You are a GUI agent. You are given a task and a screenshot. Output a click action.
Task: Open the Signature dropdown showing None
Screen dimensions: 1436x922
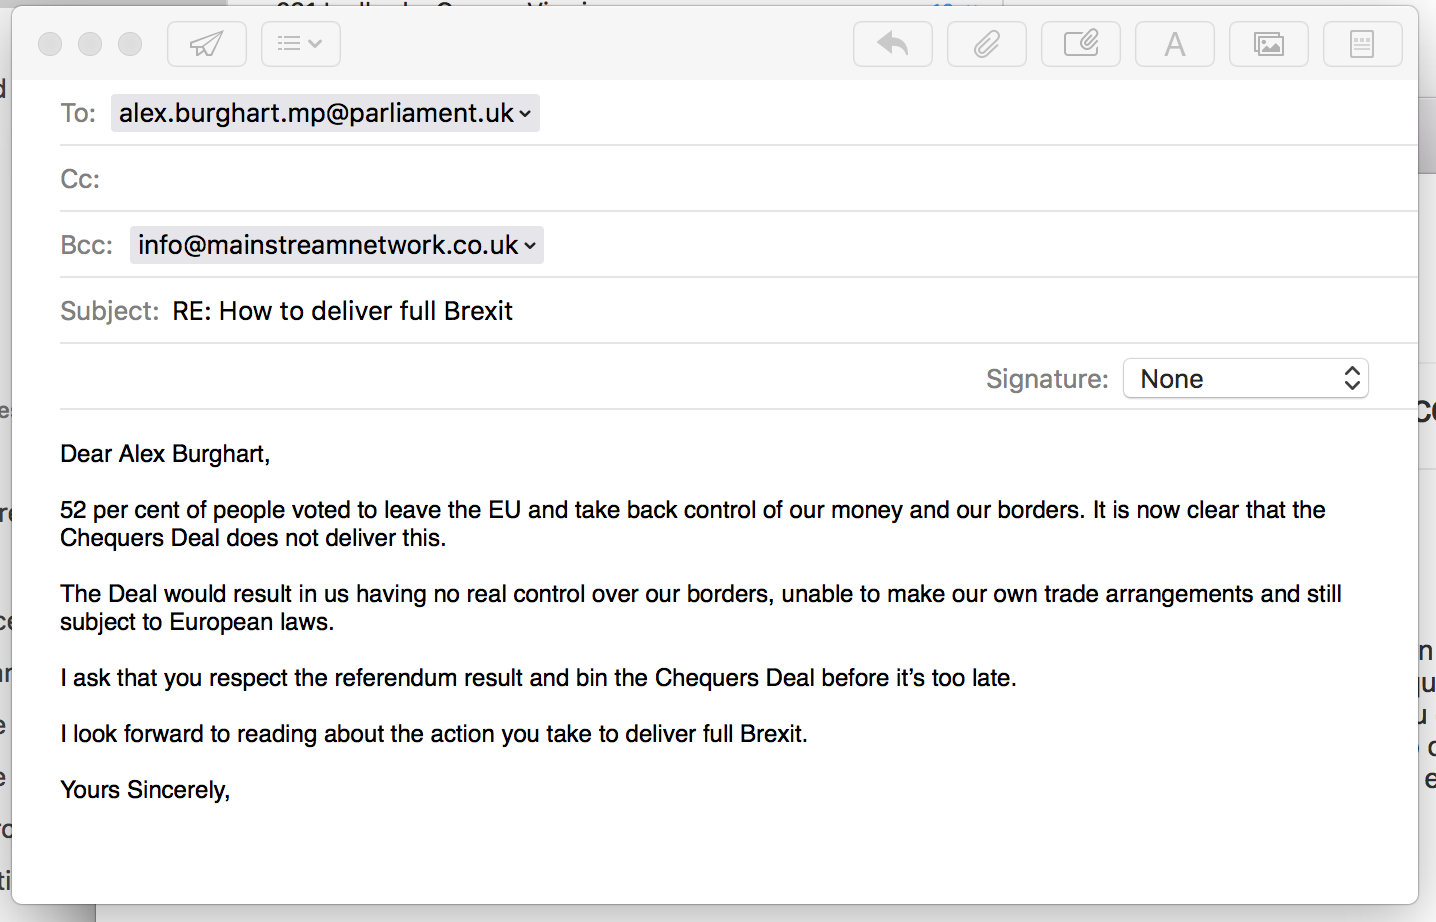[x=1245, y=379]
